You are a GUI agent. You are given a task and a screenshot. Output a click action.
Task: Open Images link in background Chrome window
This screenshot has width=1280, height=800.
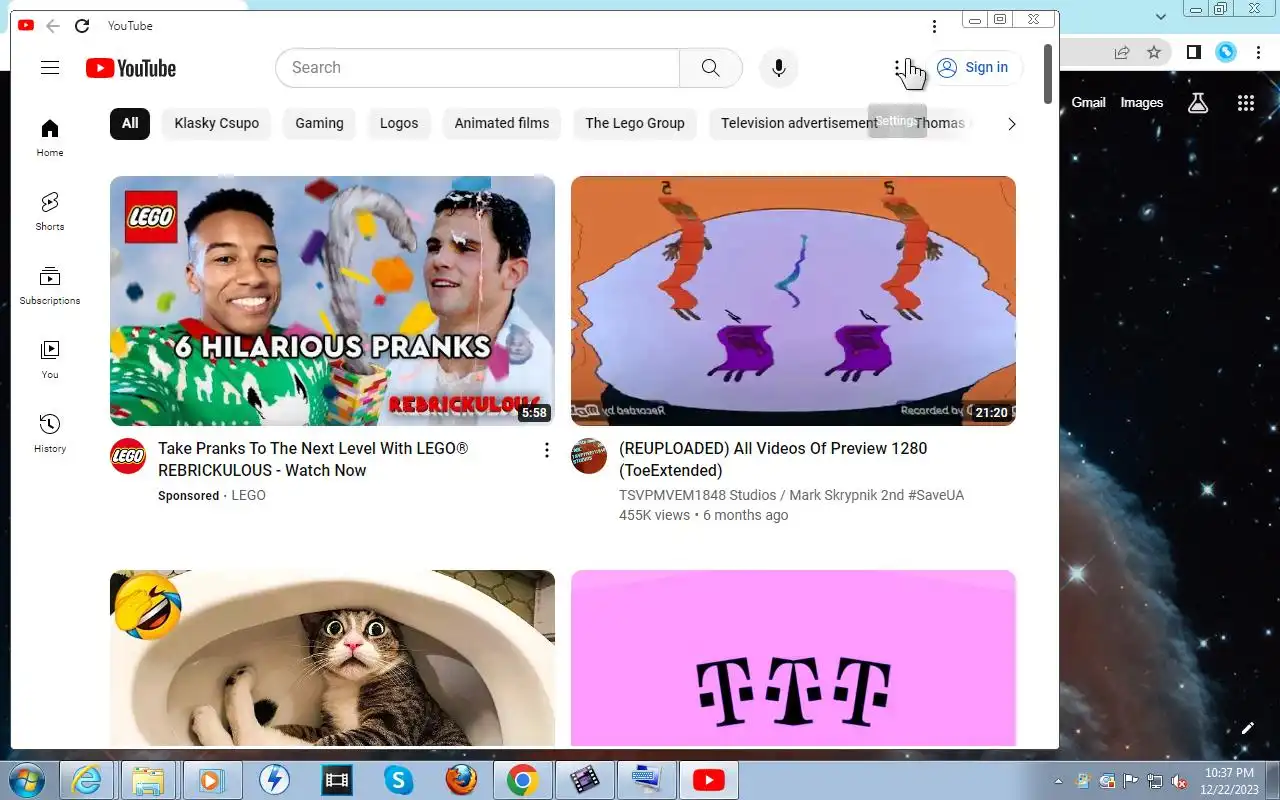(1141, 102)
